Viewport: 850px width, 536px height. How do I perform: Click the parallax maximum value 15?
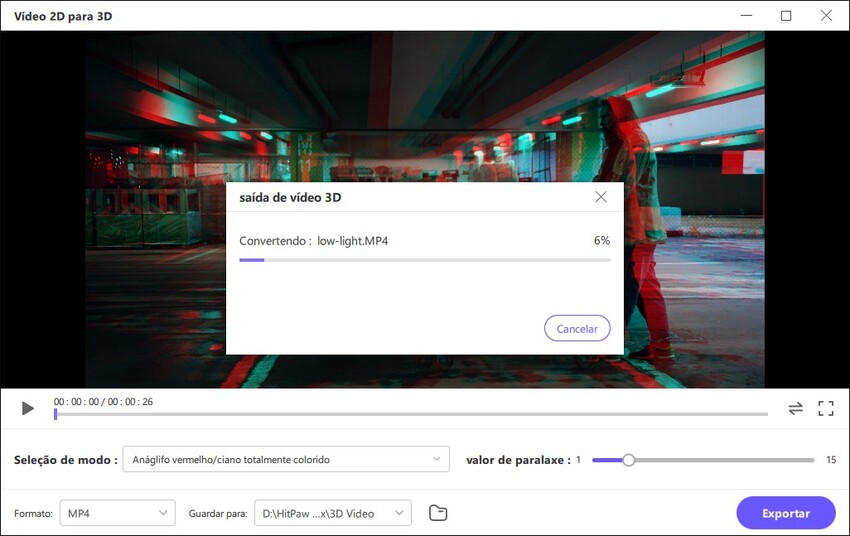click(x=831, y=460)
